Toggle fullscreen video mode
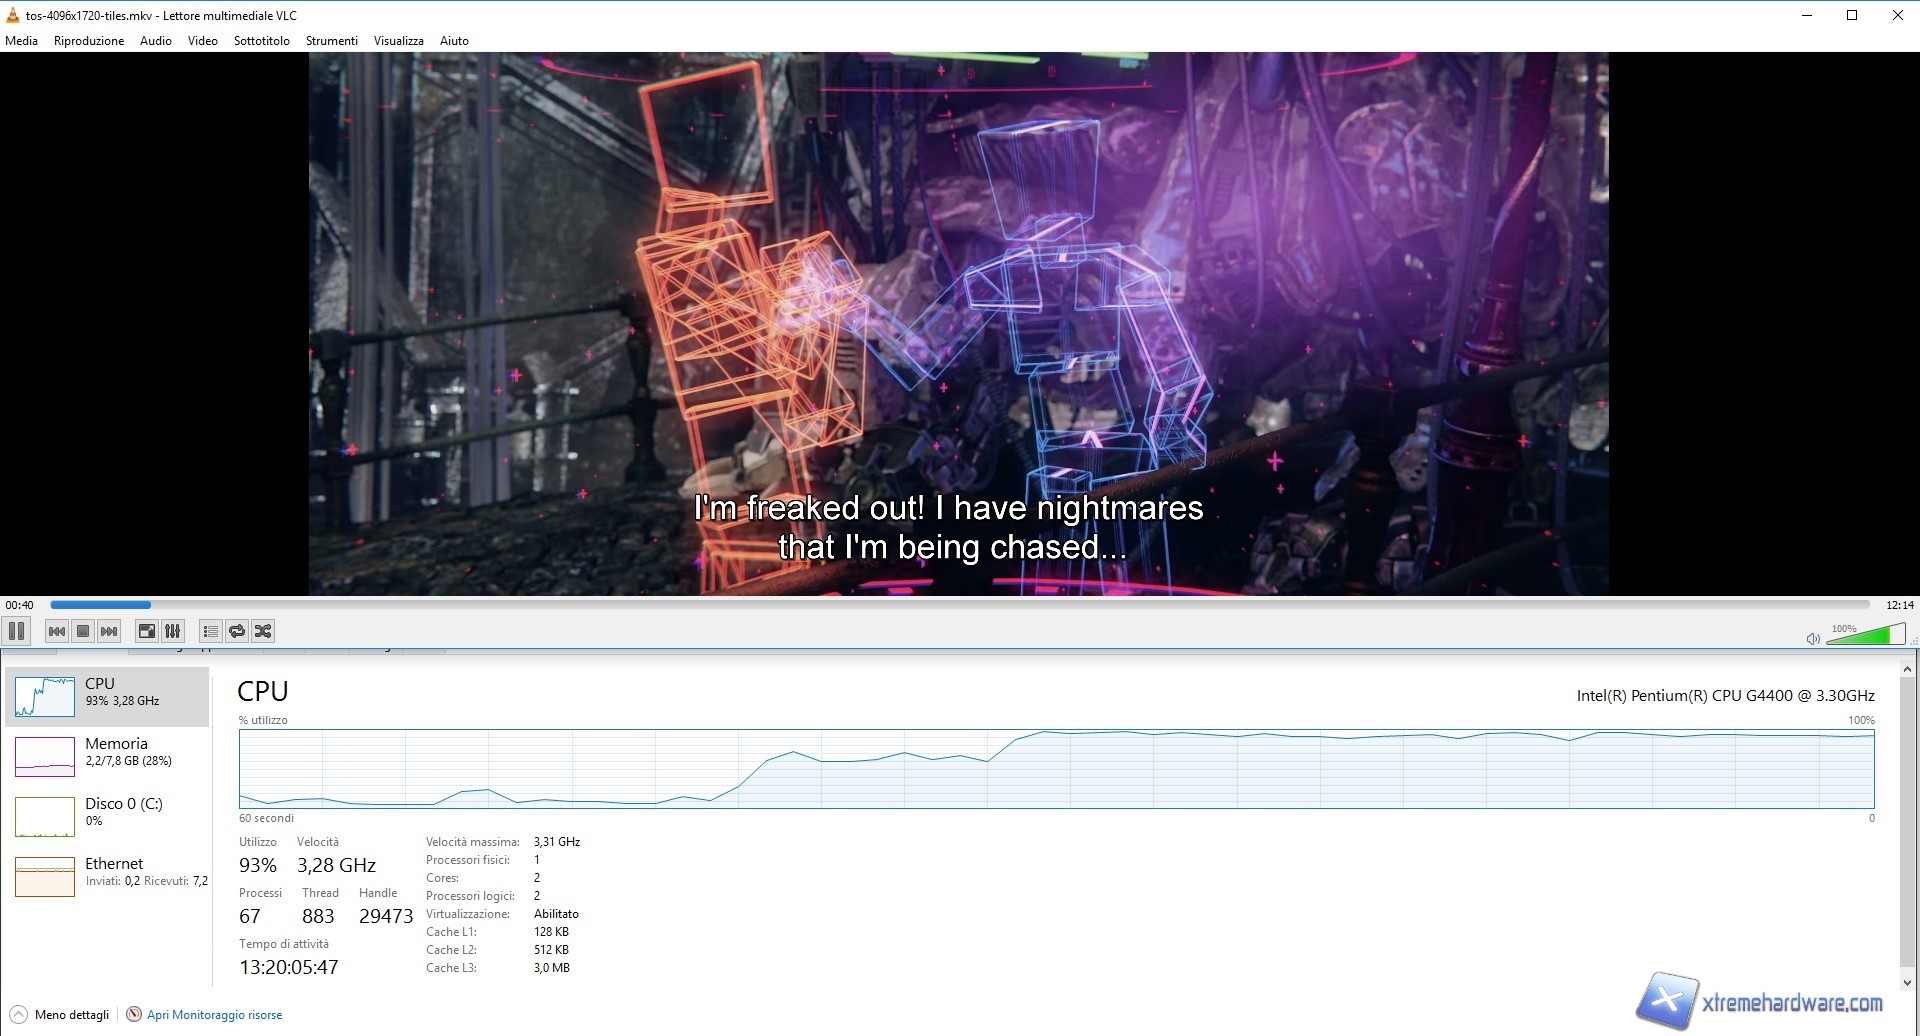 pyautogui.click(x=147, y=631)
